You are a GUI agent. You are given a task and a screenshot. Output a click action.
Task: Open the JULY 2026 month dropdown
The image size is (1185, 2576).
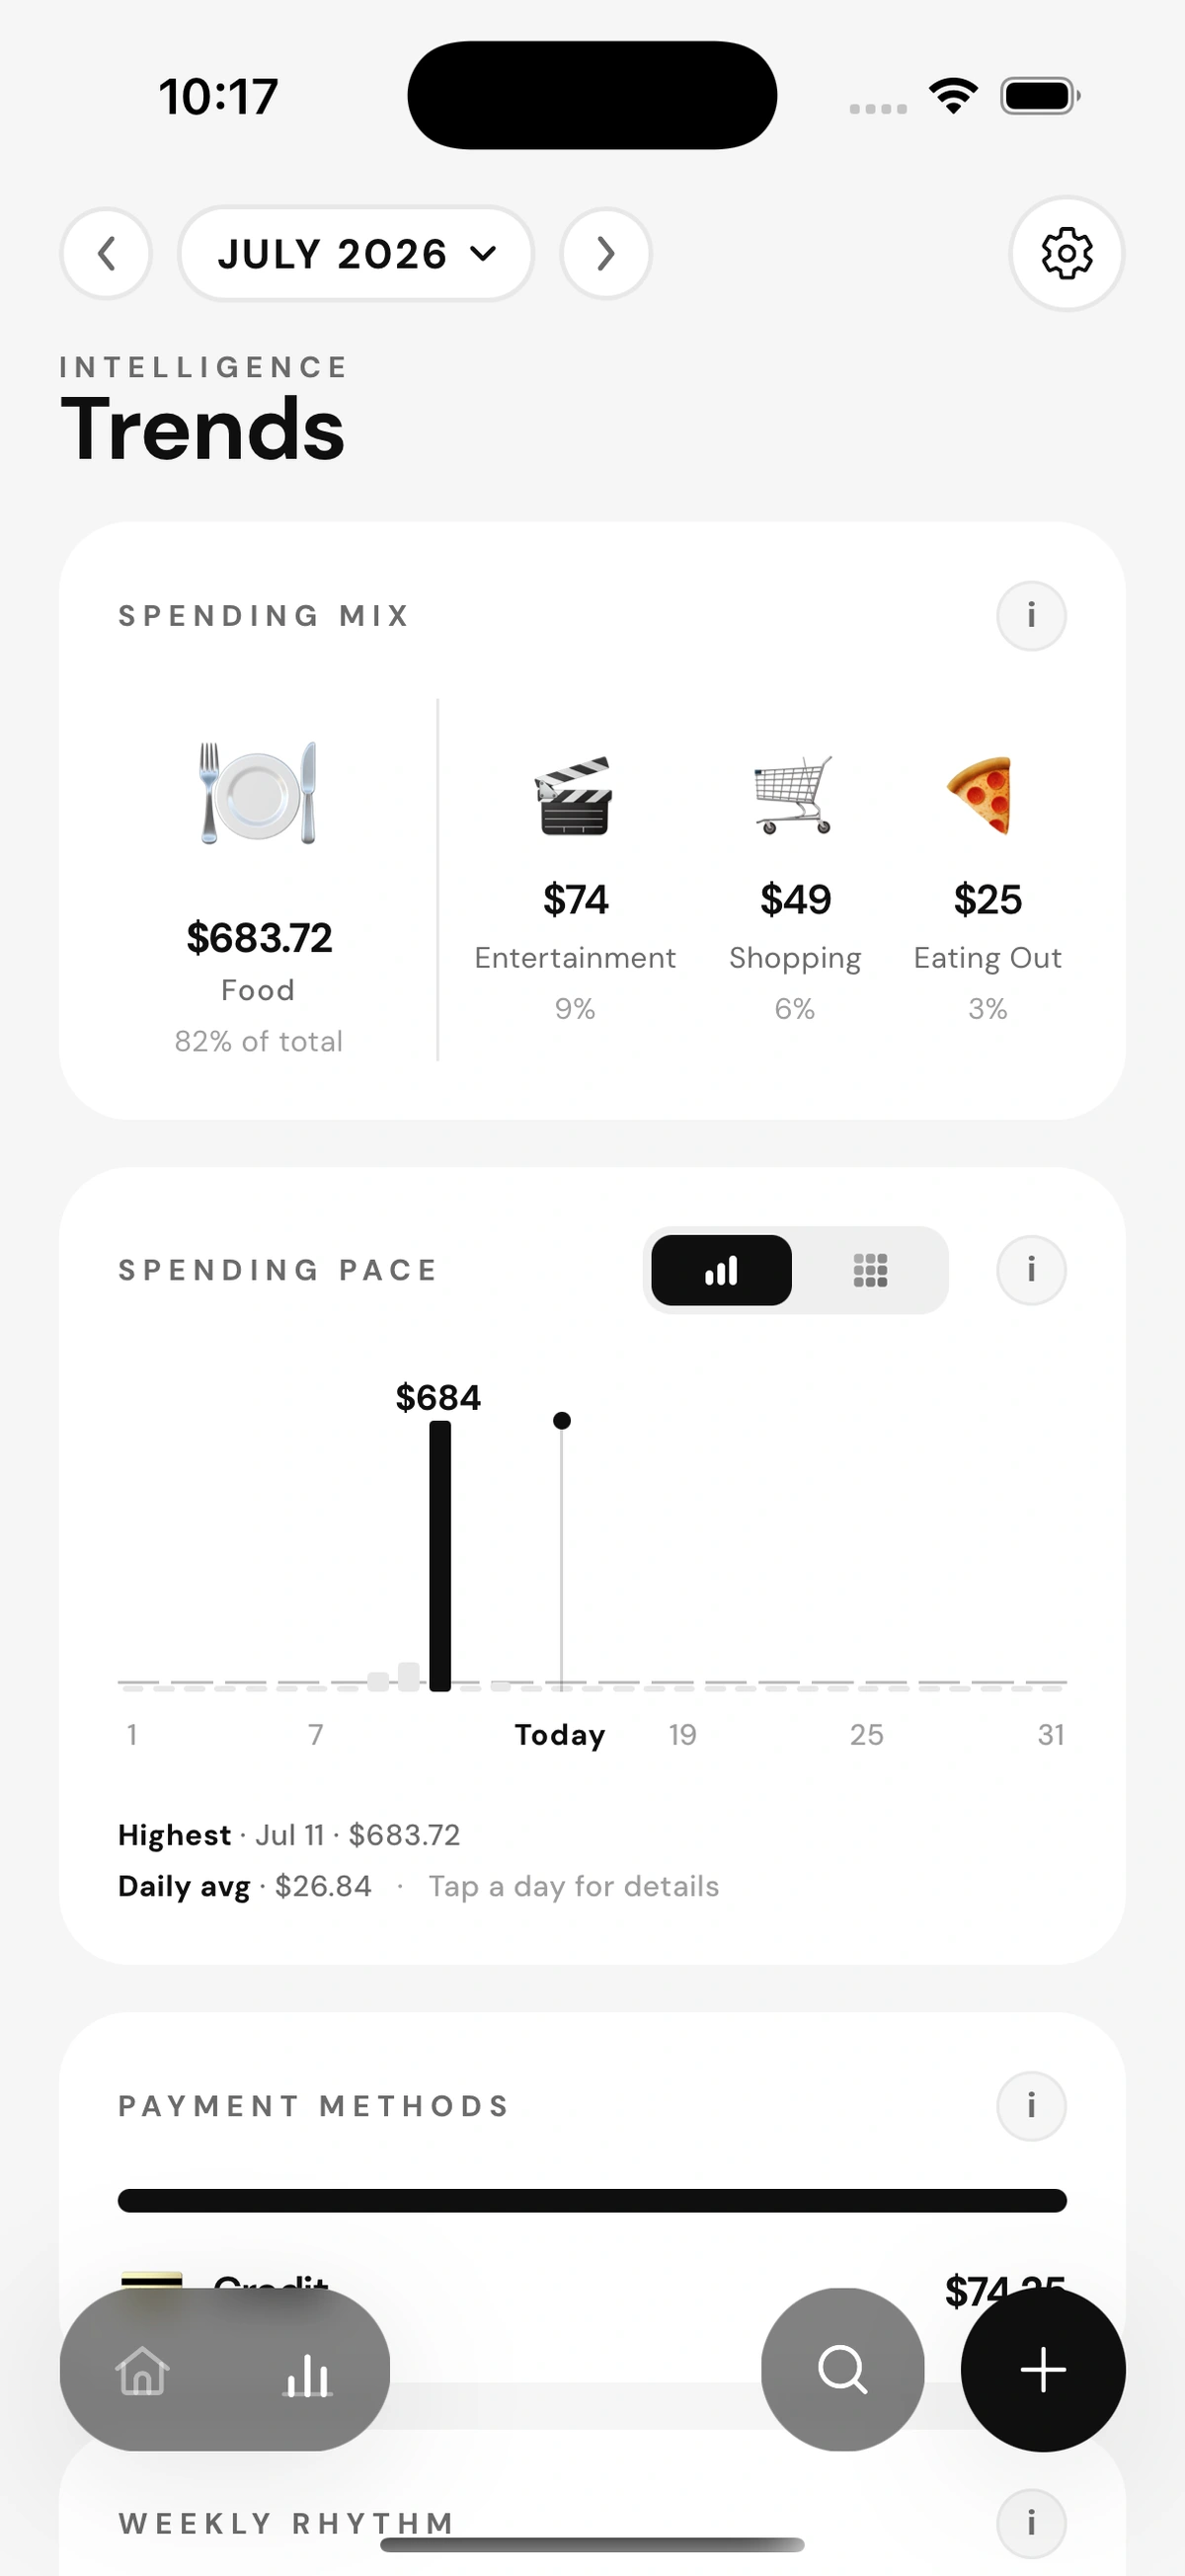[356, 253]
